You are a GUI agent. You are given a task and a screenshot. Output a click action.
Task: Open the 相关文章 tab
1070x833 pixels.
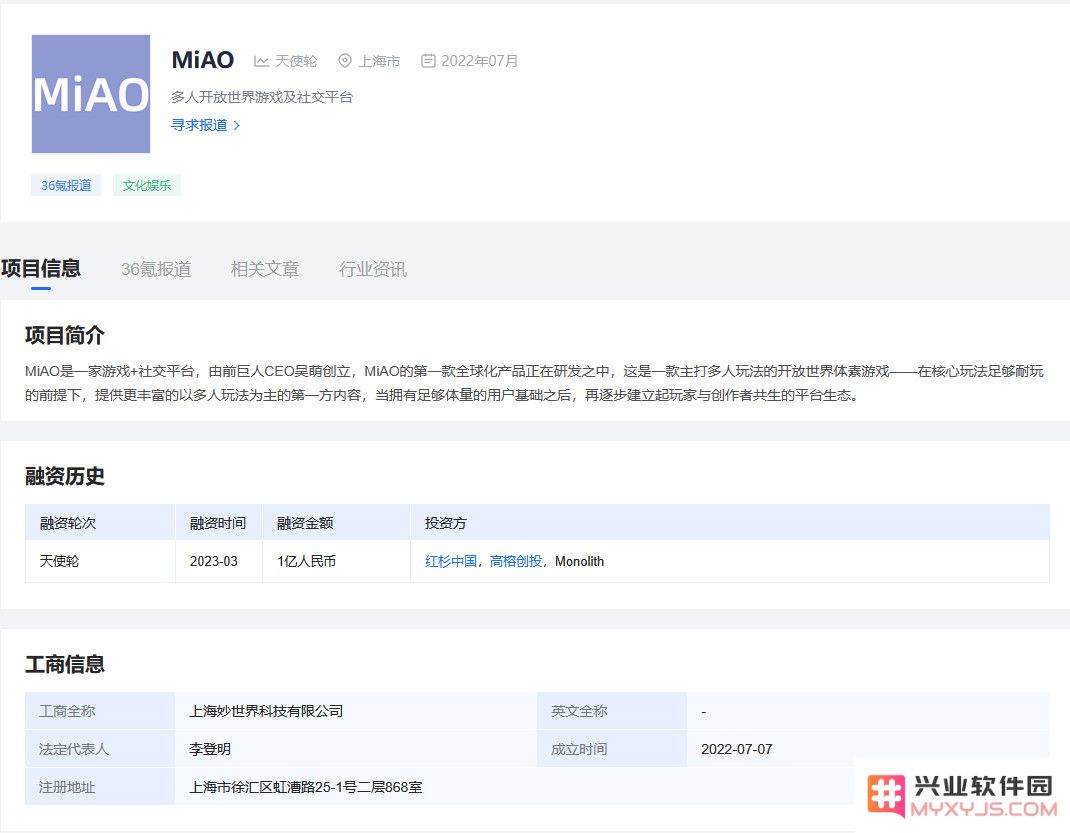265,269
